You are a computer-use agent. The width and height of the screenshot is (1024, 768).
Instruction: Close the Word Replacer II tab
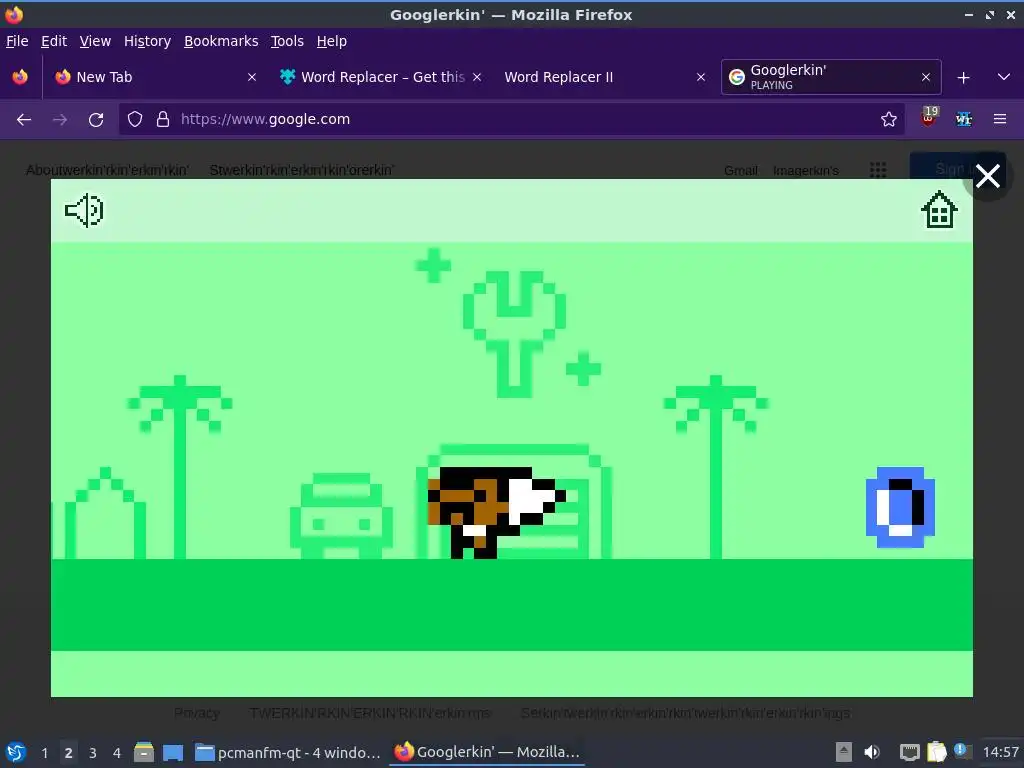[x=701, y=77]
